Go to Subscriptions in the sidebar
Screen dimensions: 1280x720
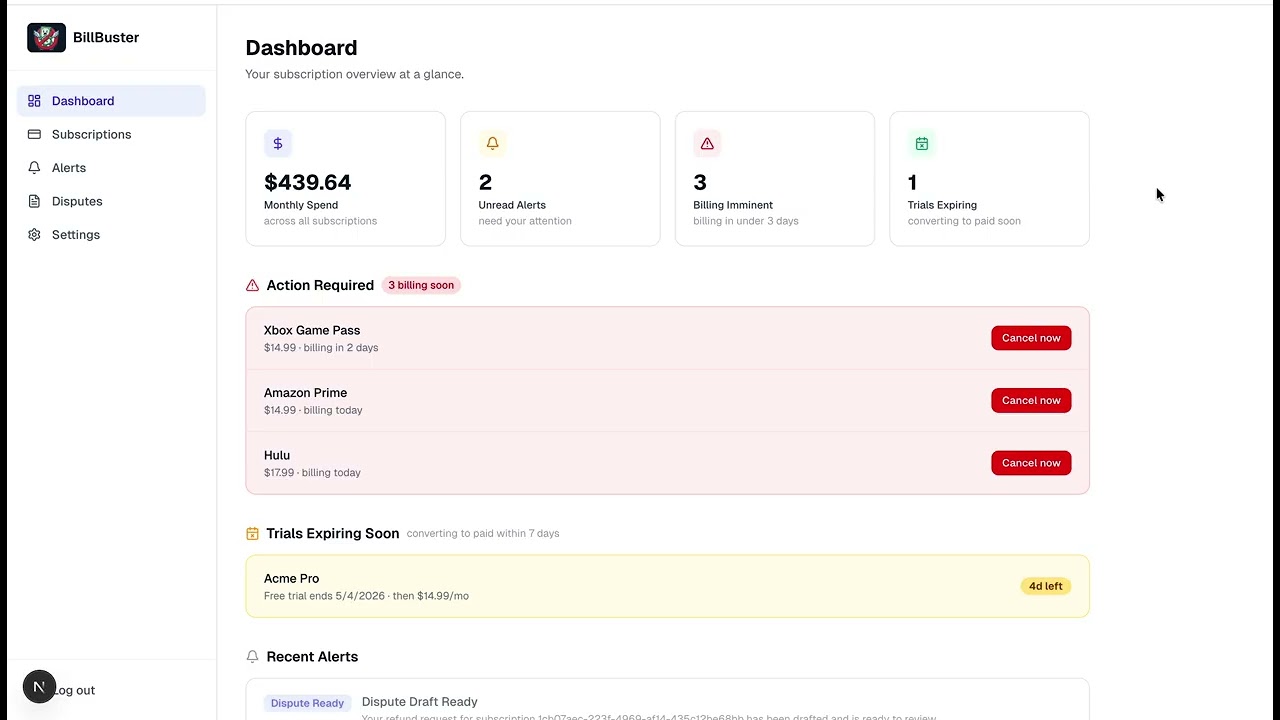111,134
